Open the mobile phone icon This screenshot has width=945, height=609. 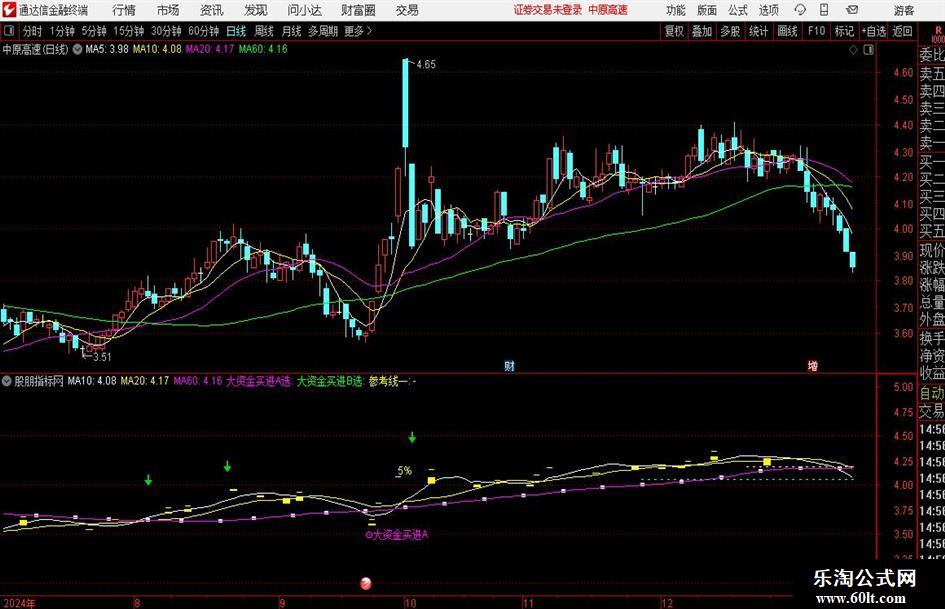point(824,10)
